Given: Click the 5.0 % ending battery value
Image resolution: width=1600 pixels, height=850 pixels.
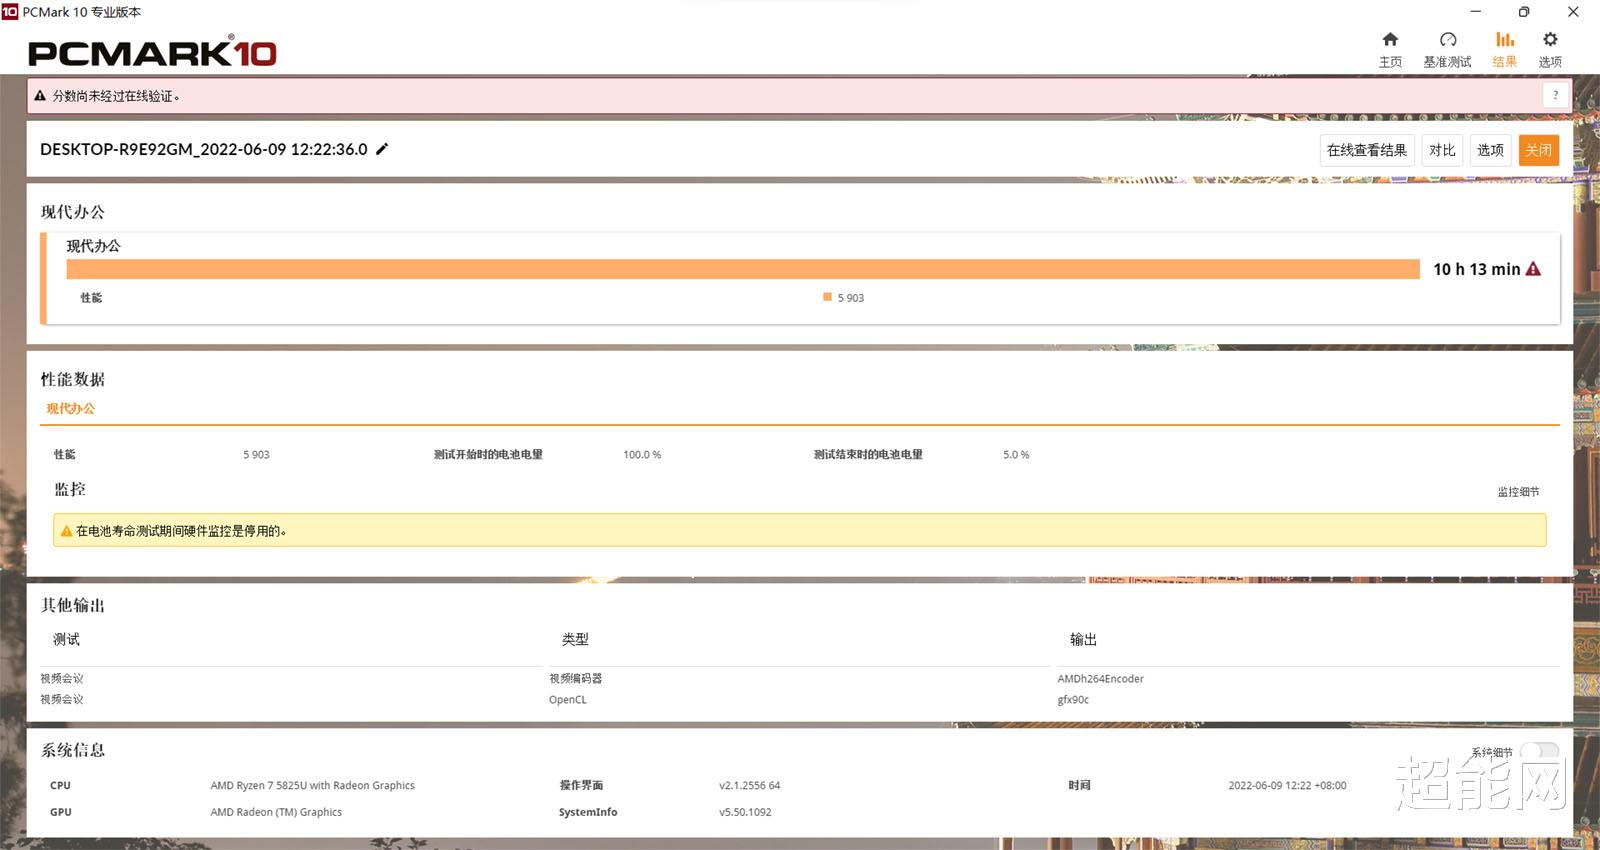Looking at the screenshot, I should [x=1016, y=455].
